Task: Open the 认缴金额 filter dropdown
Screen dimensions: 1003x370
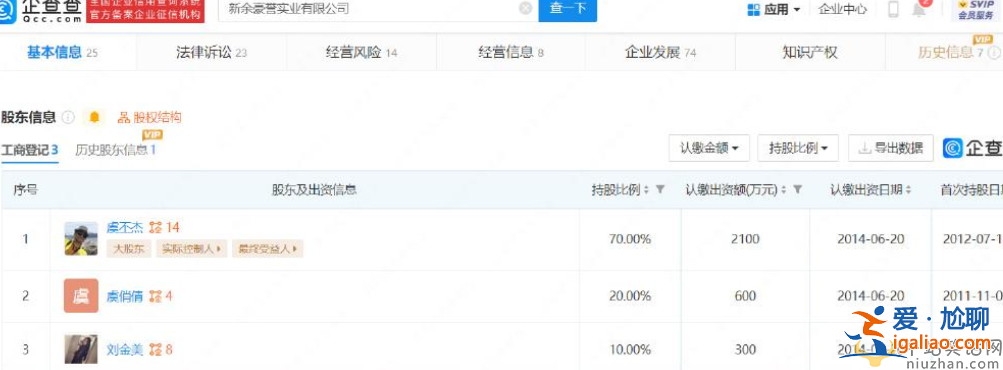Action: [x=709, y=149]
